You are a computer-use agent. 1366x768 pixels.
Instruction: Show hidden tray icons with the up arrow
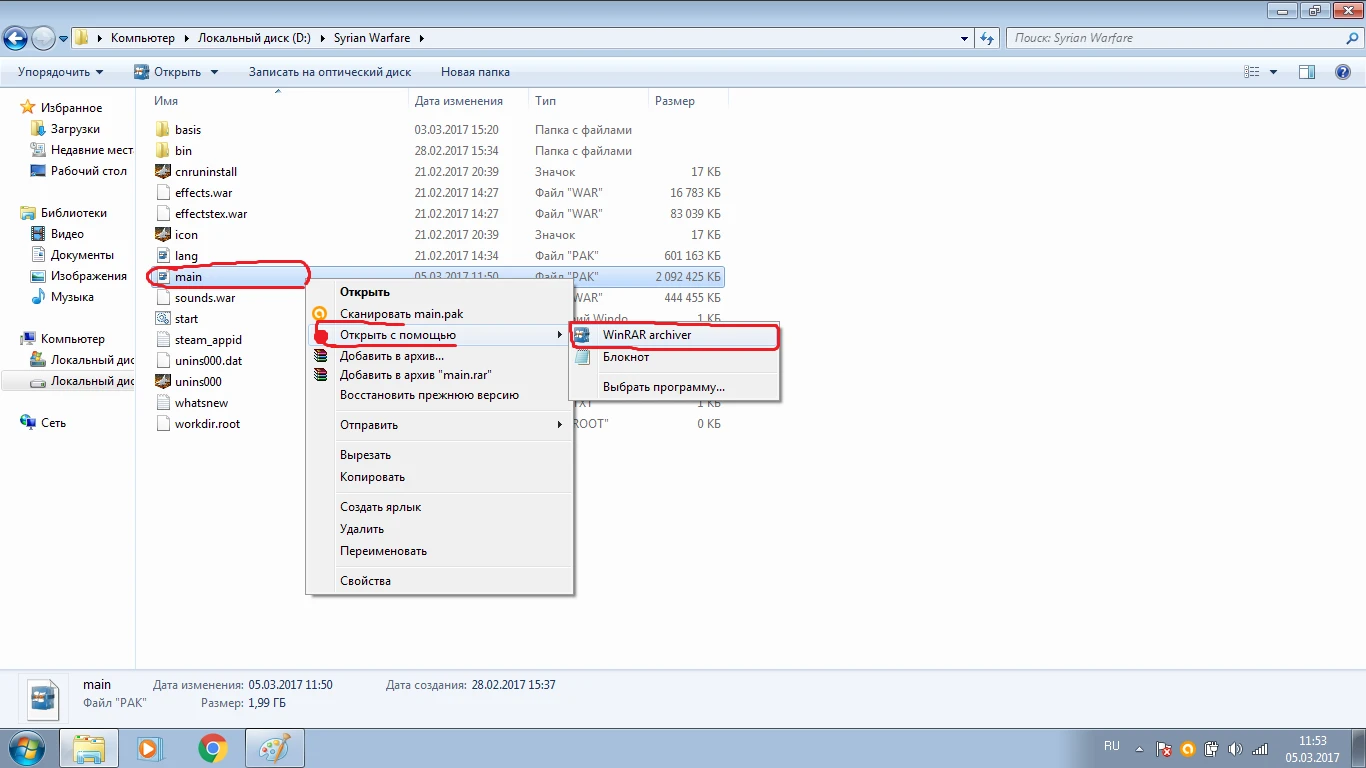[1139, 749]
